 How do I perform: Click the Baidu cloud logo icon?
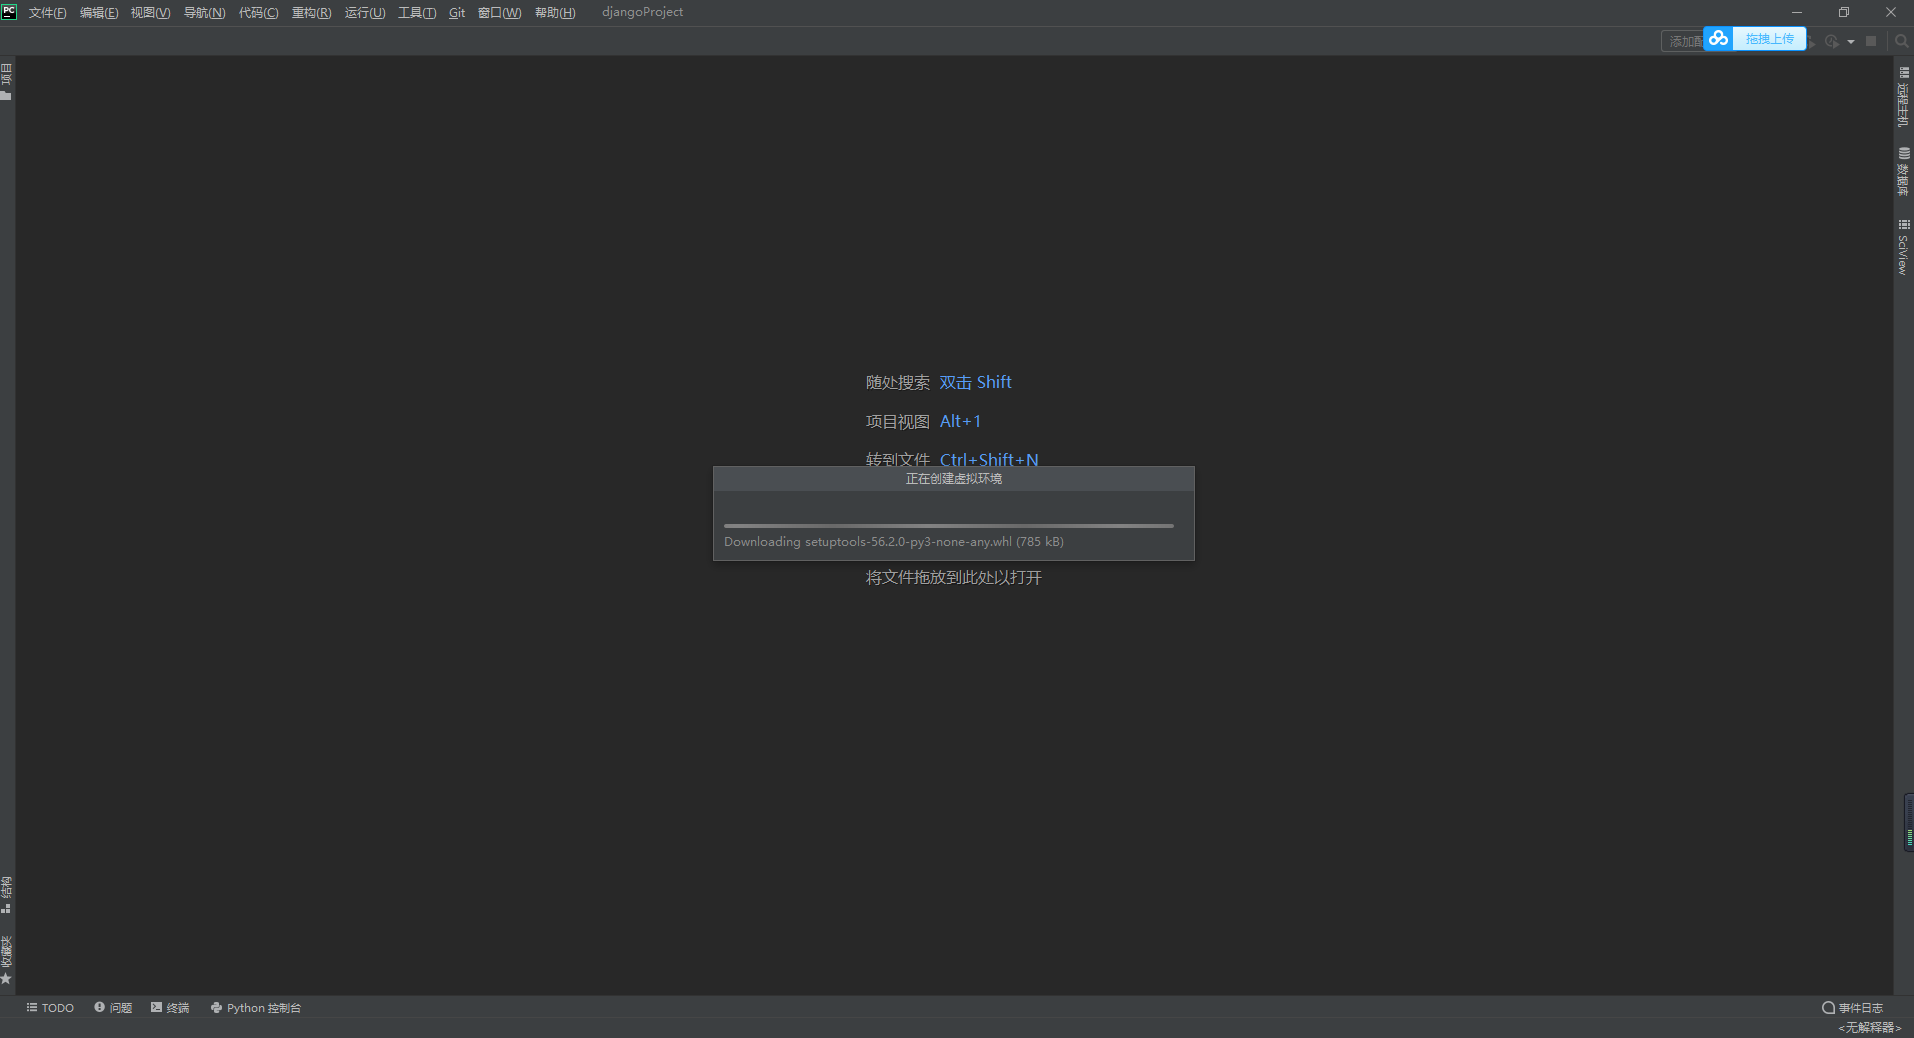(x=1718, y=38)
